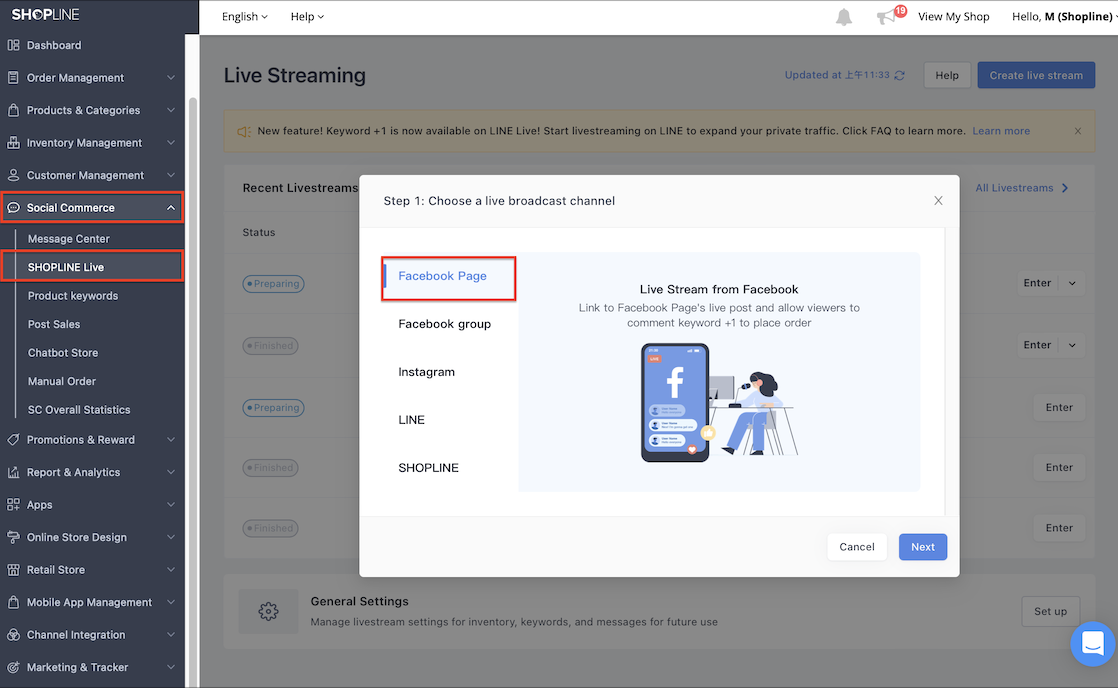Click the Customer Management person icon
Image resolution: width=1118 pixels, height=688 pixels.
tap(13, 175)
